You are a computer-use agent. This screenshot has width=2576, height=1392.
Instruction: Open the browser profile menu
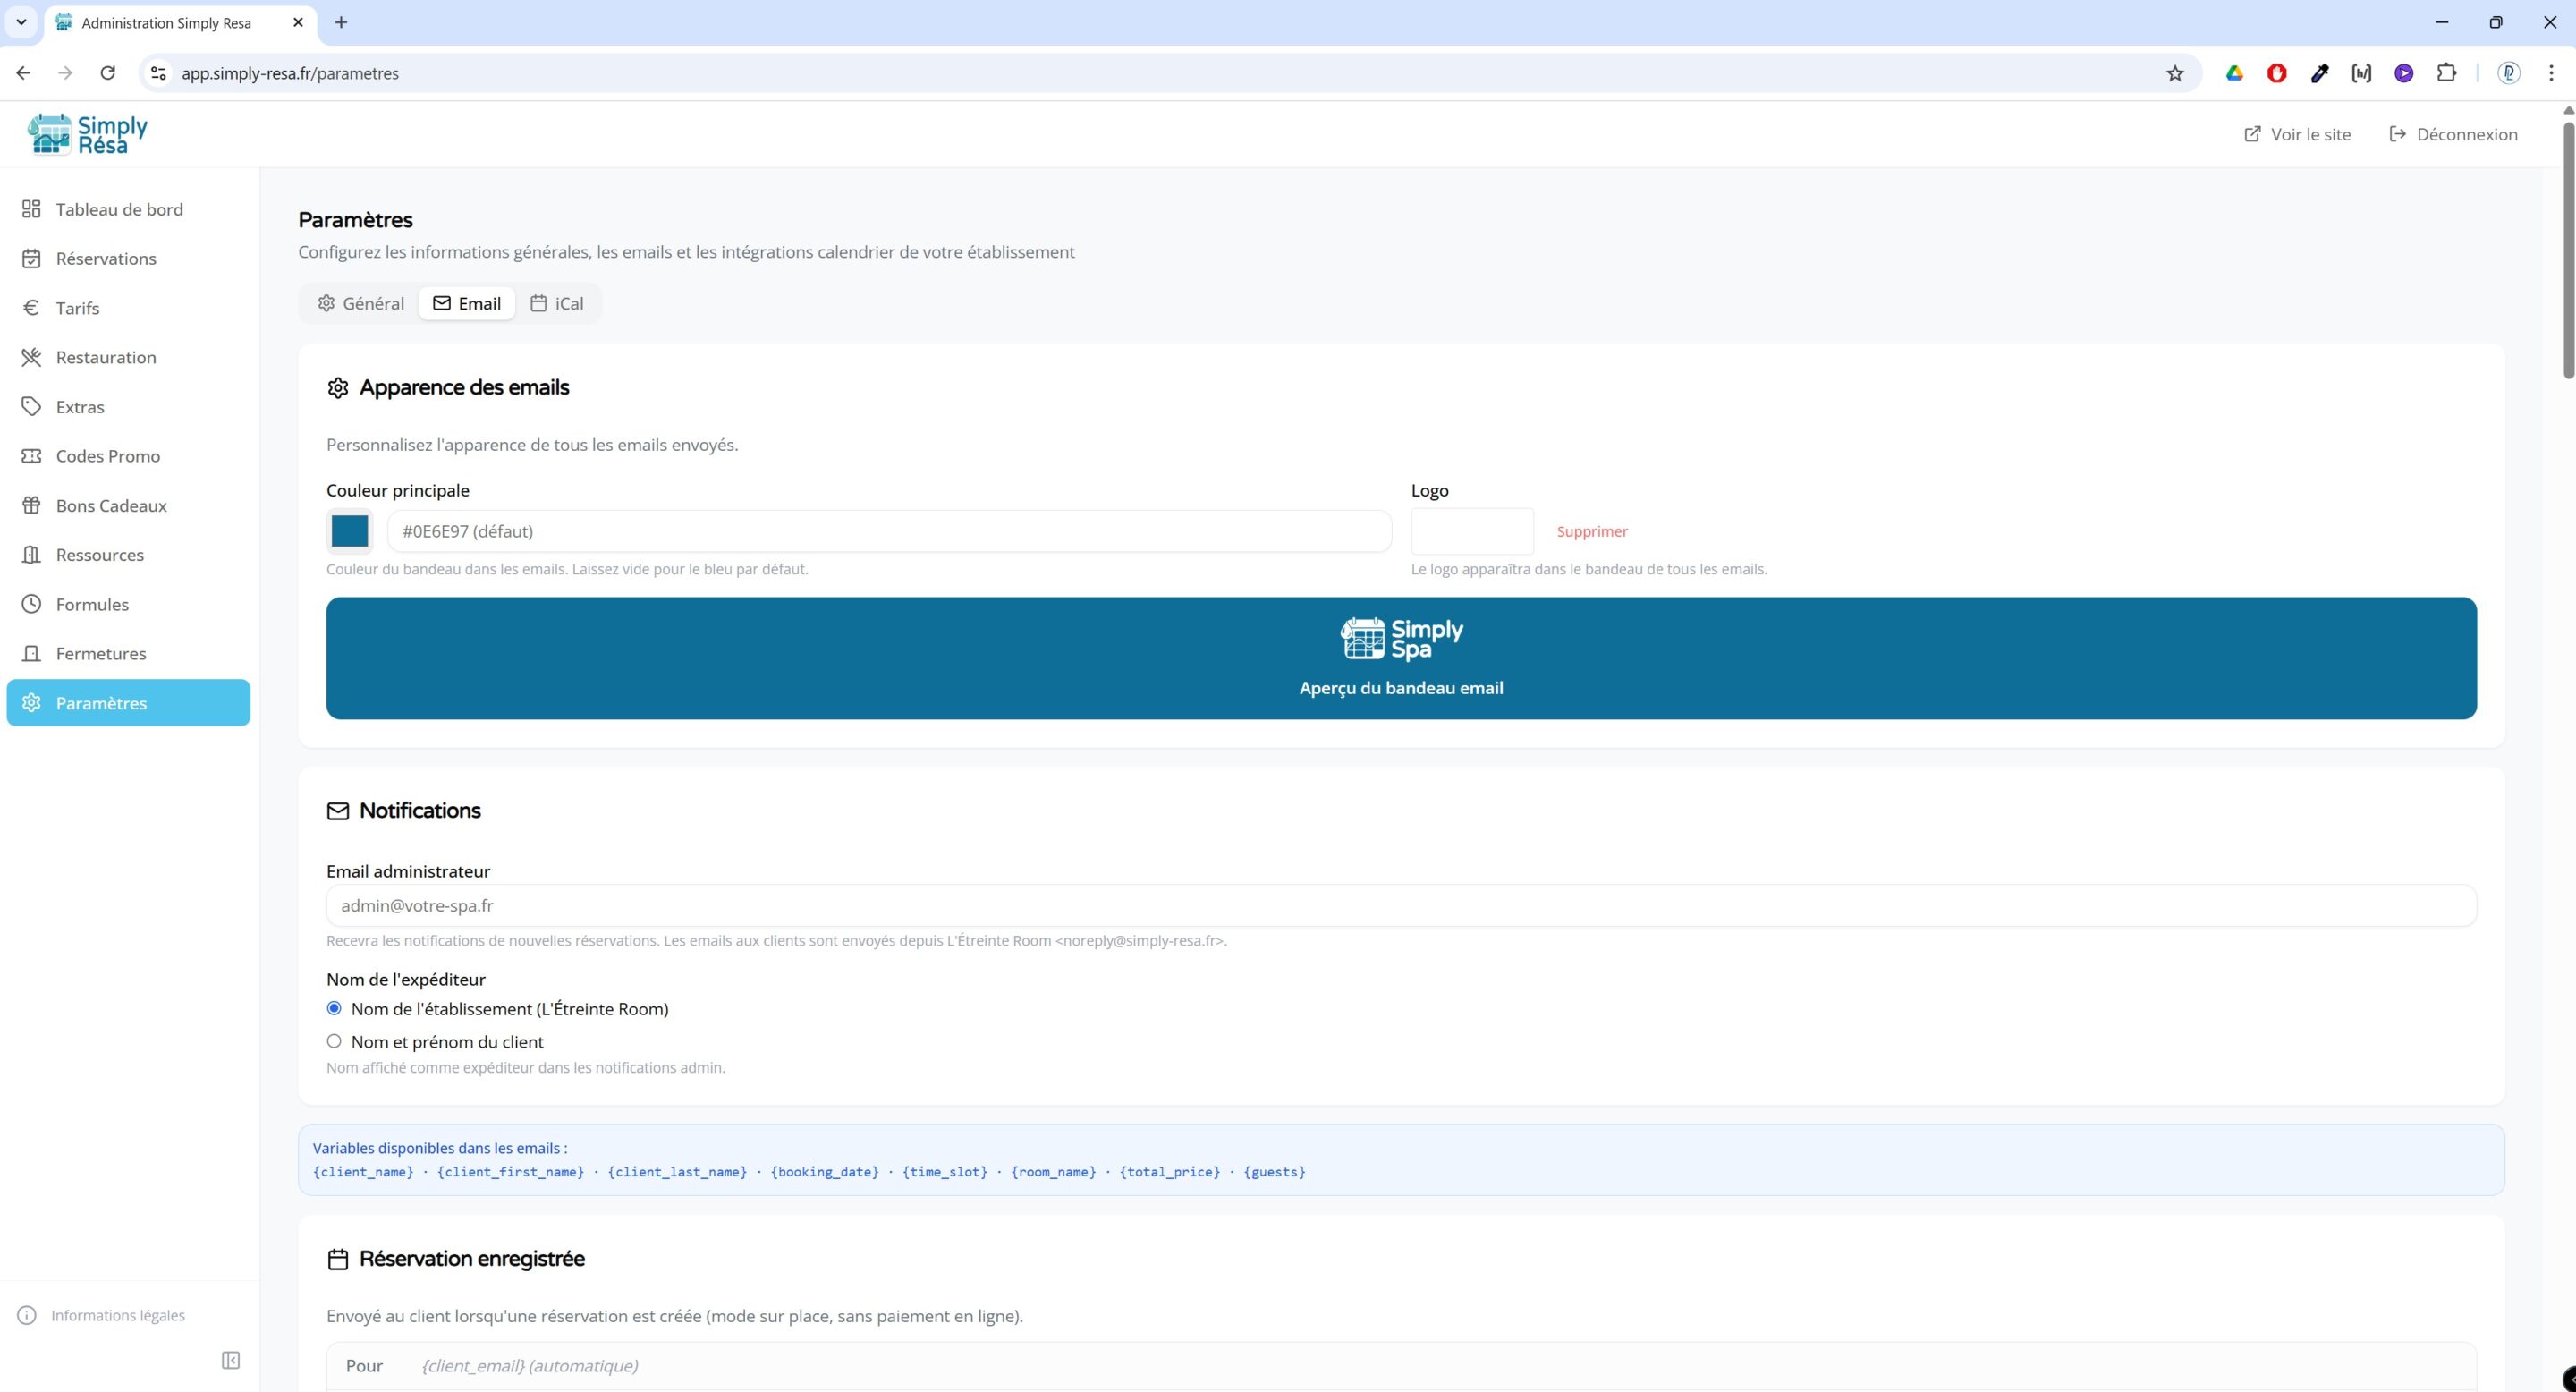(x=2509, y=72)
